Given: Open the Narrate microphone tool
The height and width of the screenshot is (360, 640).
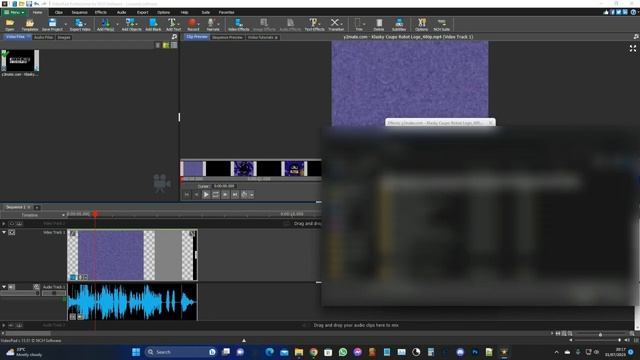Looking at the screenshot, I should 212,24.
